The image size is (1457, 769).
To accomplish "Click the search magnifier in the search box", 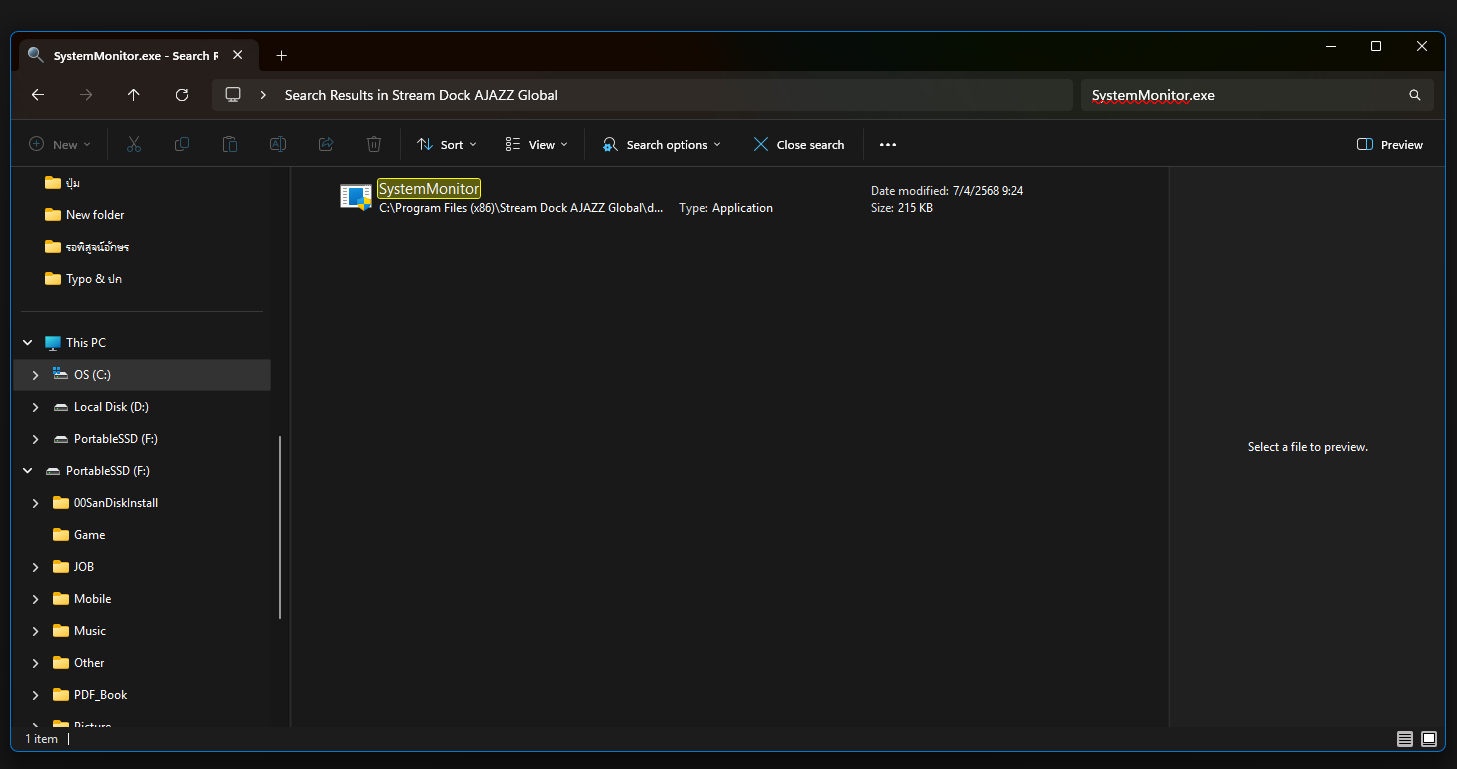I will 1415,96.
